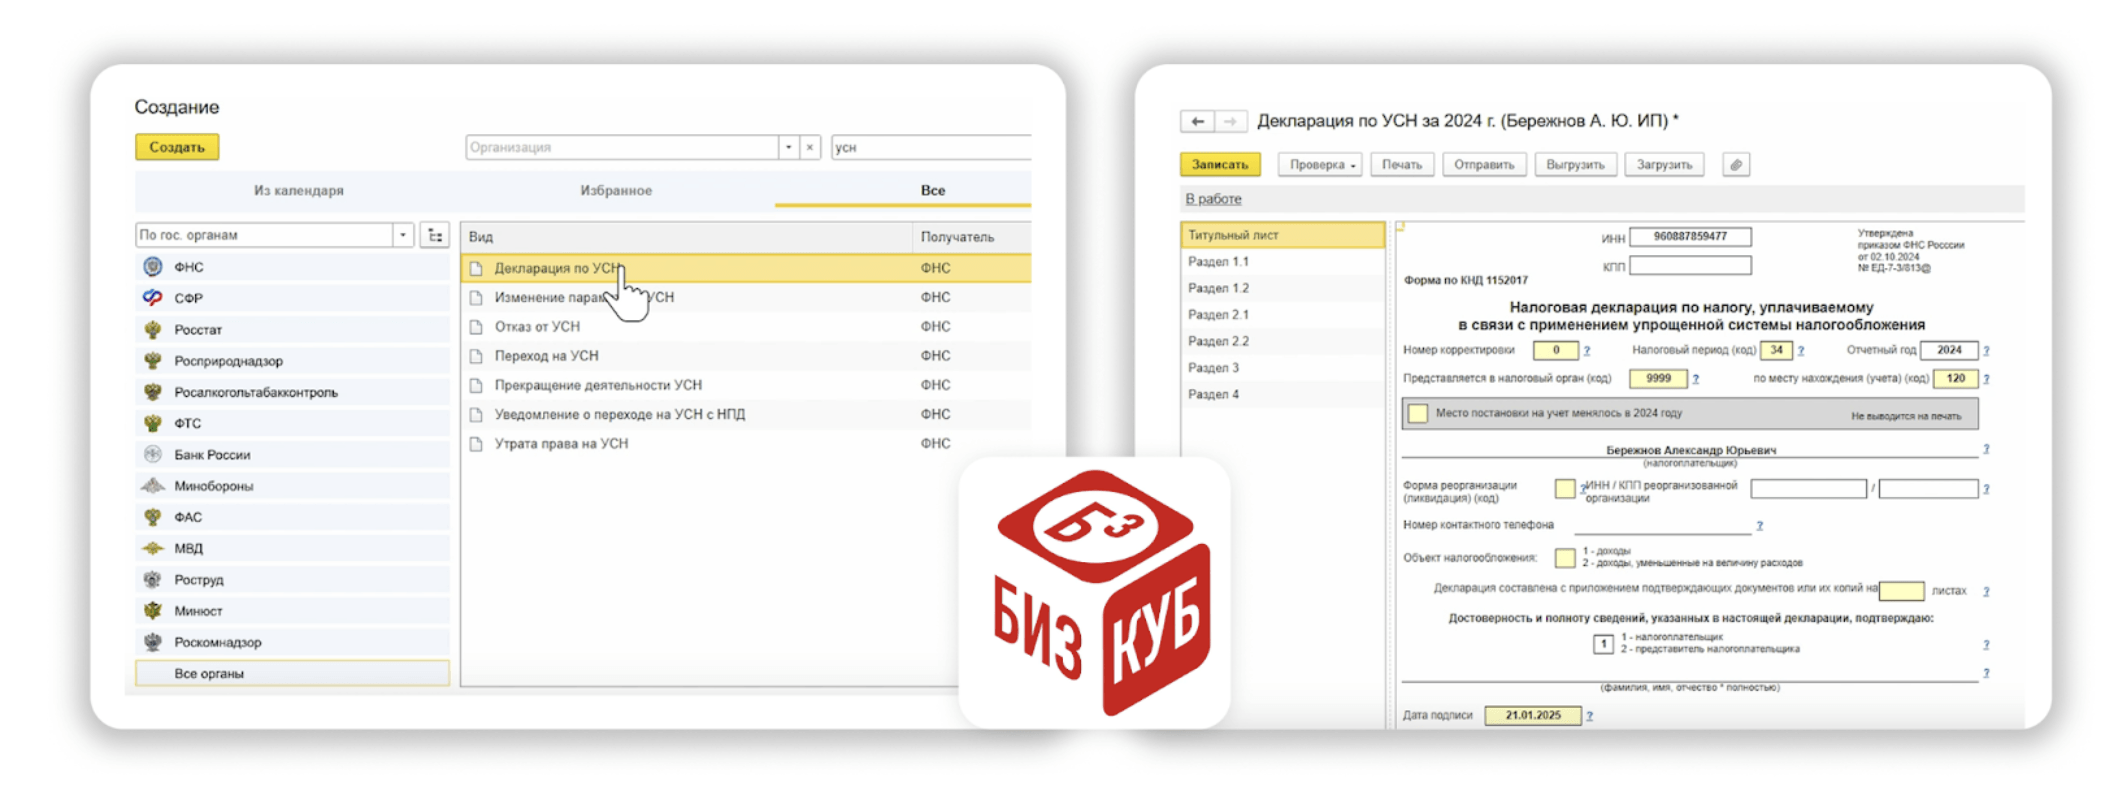Click the document icon beside Декларация по УСН

click(x=477, y=268)
